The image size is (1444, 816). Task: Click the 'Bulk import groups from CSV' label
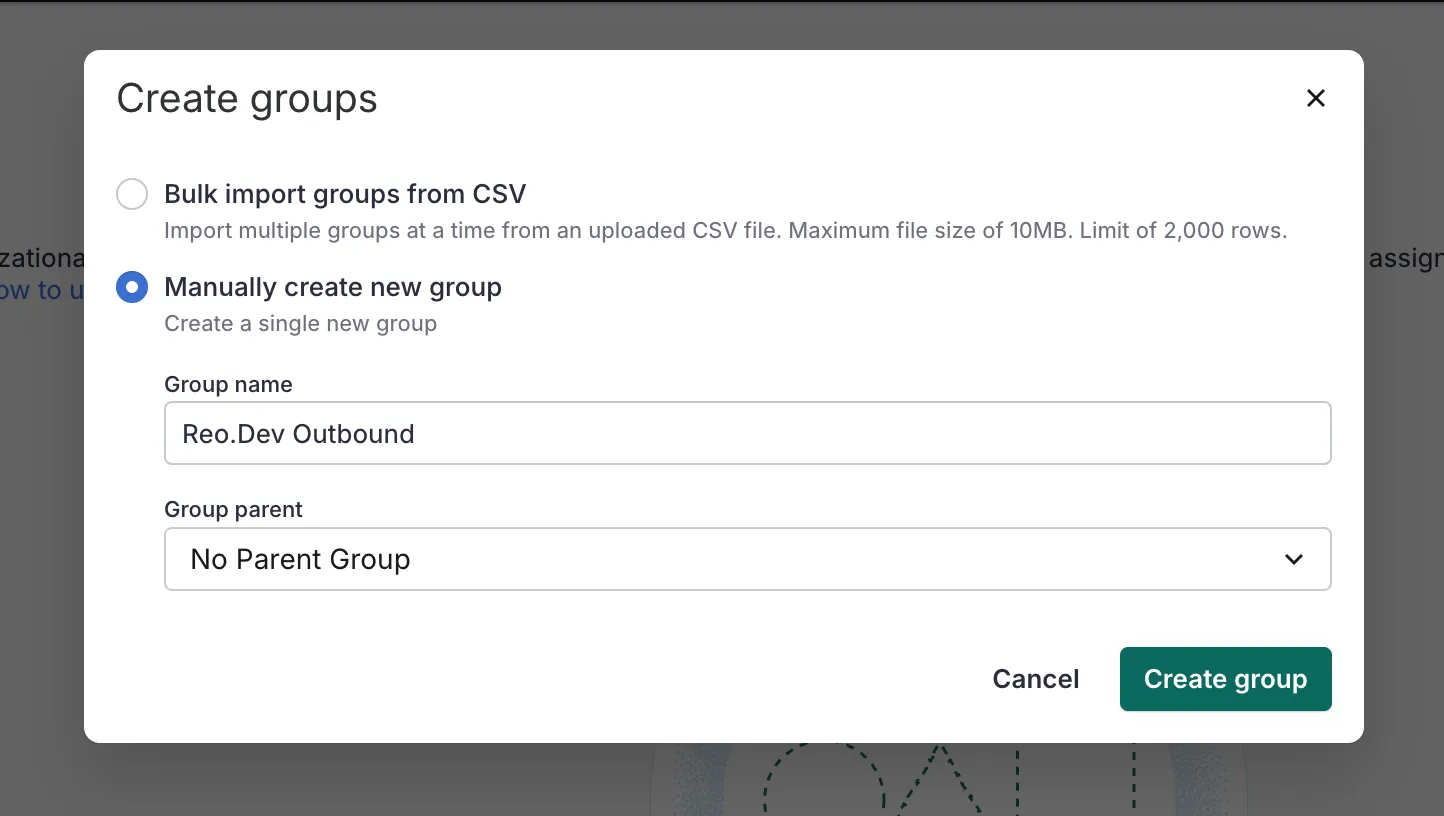[345, 194]
